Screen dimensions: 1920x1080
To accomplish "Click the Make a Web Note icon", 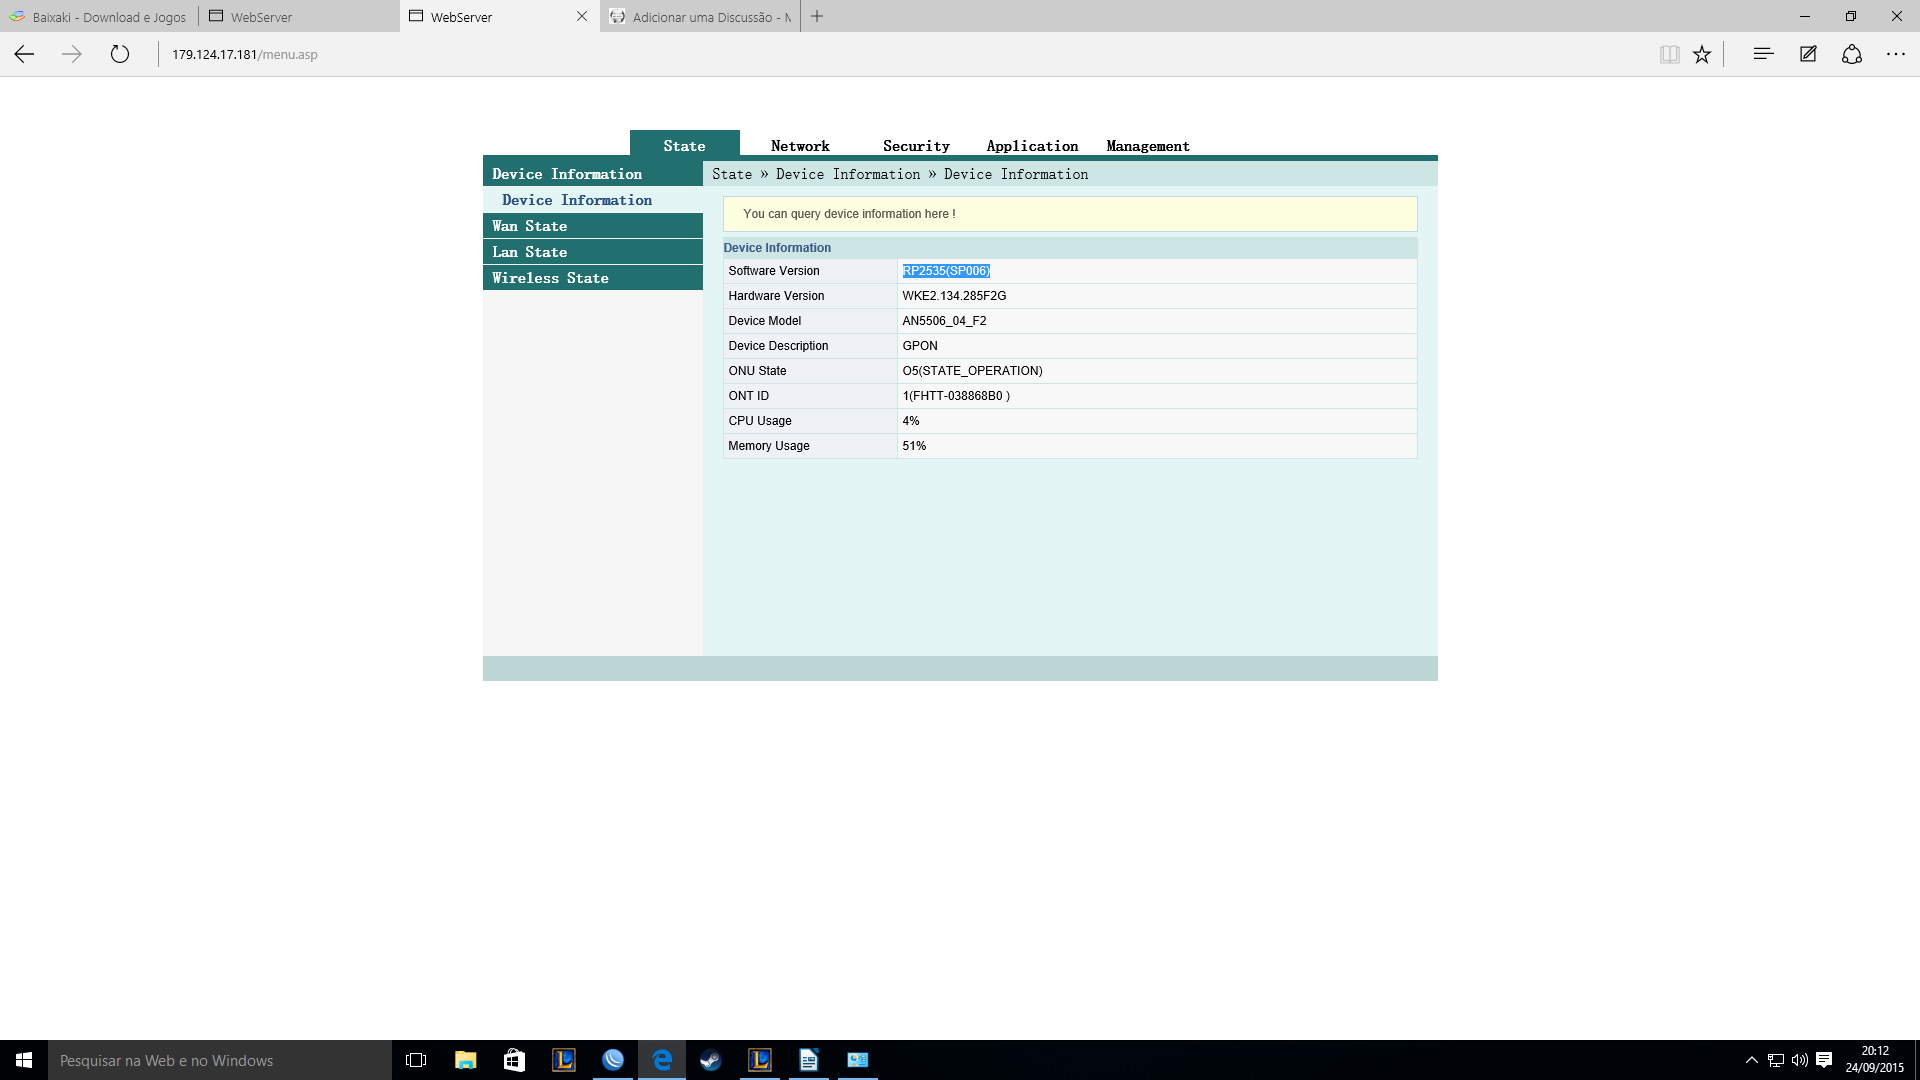I will click(1808, 54).
